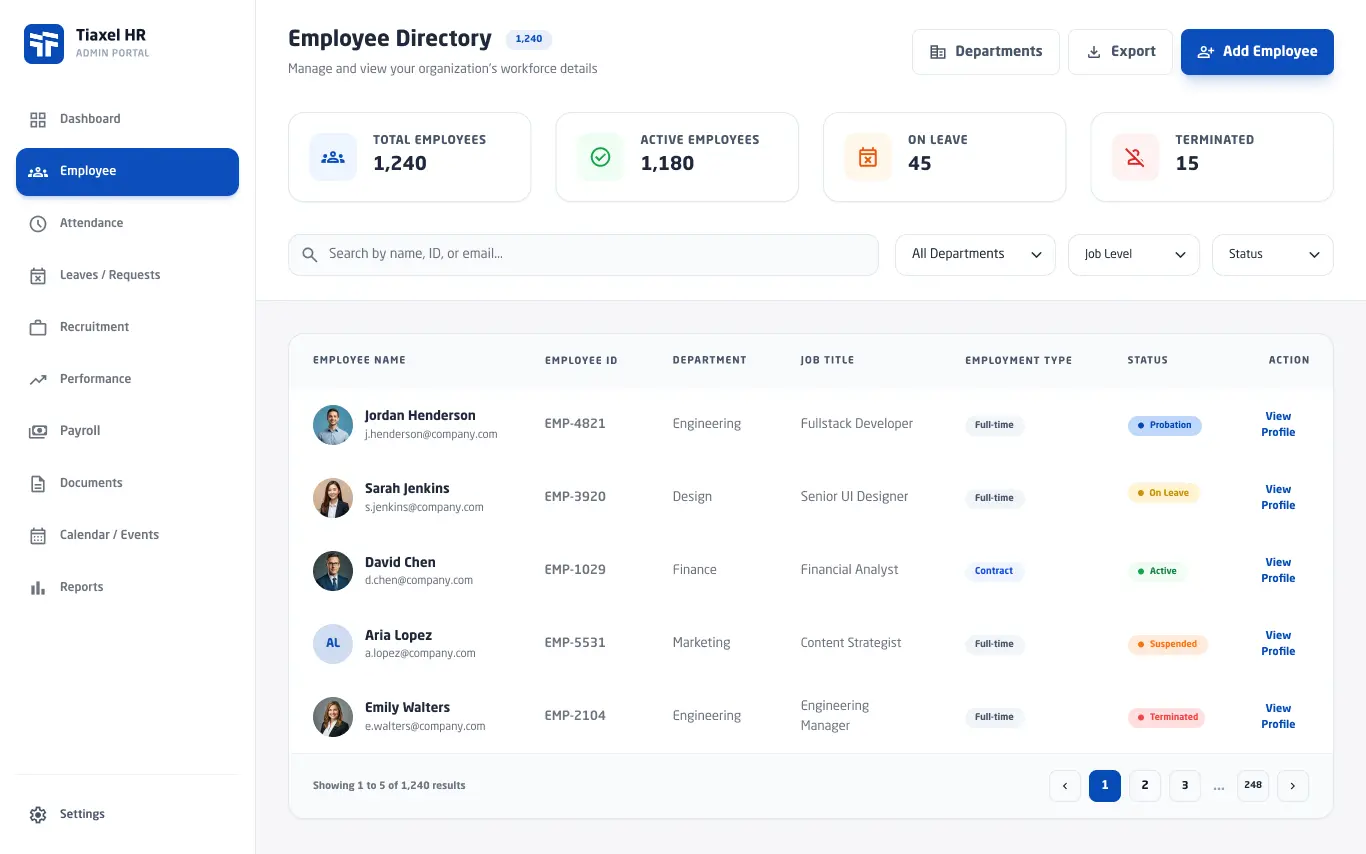Click the Dashboard grid icon in sidebar
1366x854 pixels.
click(38, 120)
